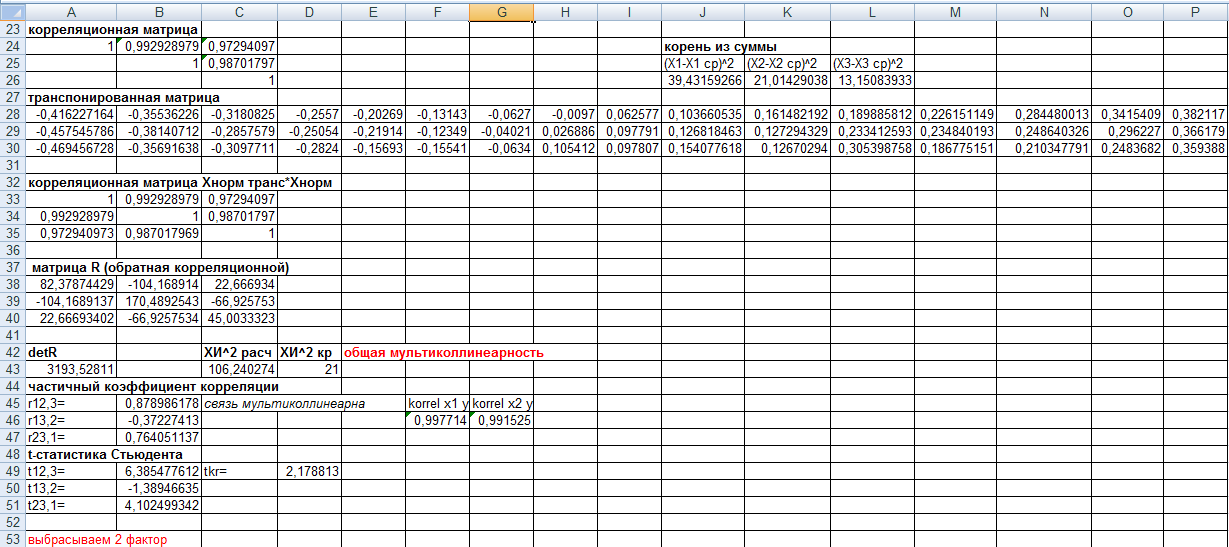Click cell with -0,469456728
Screen dimensions: 1229x547
[x=71, y=149]
